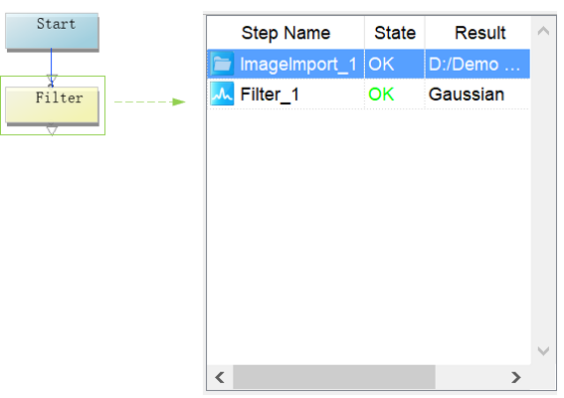Click the down arrow of vertical scrollbar
The height and width of the screenshot is (398, 564).
click(543, 350)
